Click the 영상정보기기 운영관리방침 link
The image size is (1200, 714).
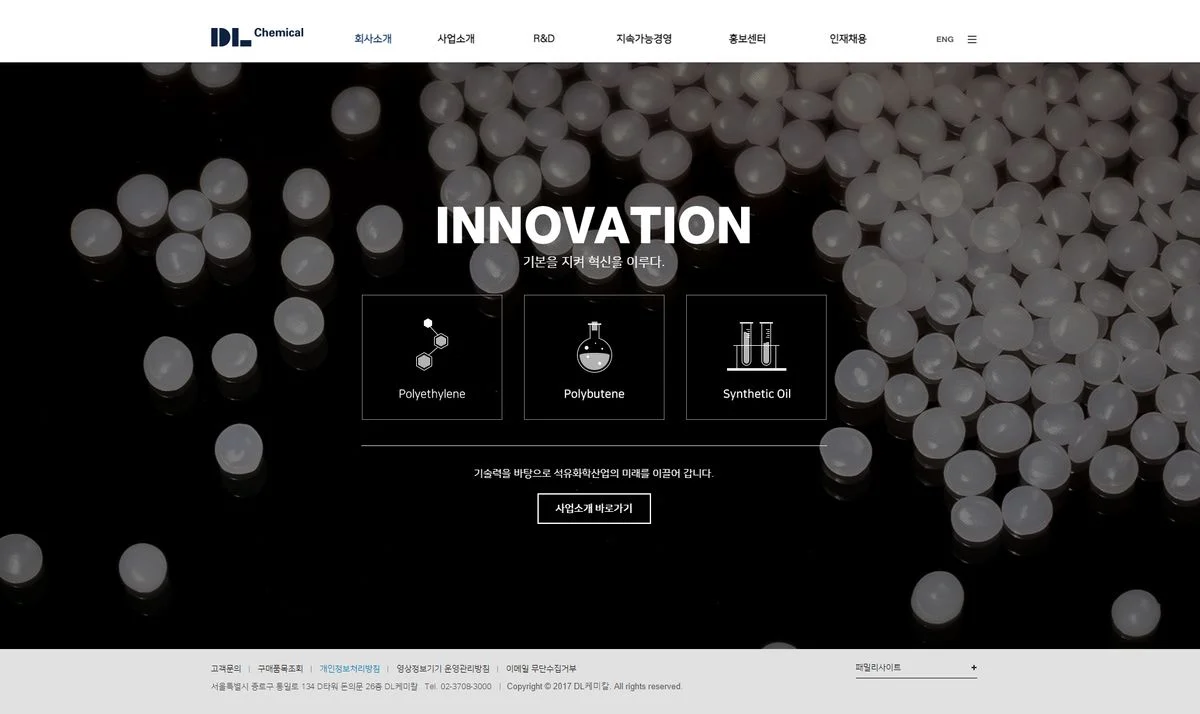pos(443,668)
